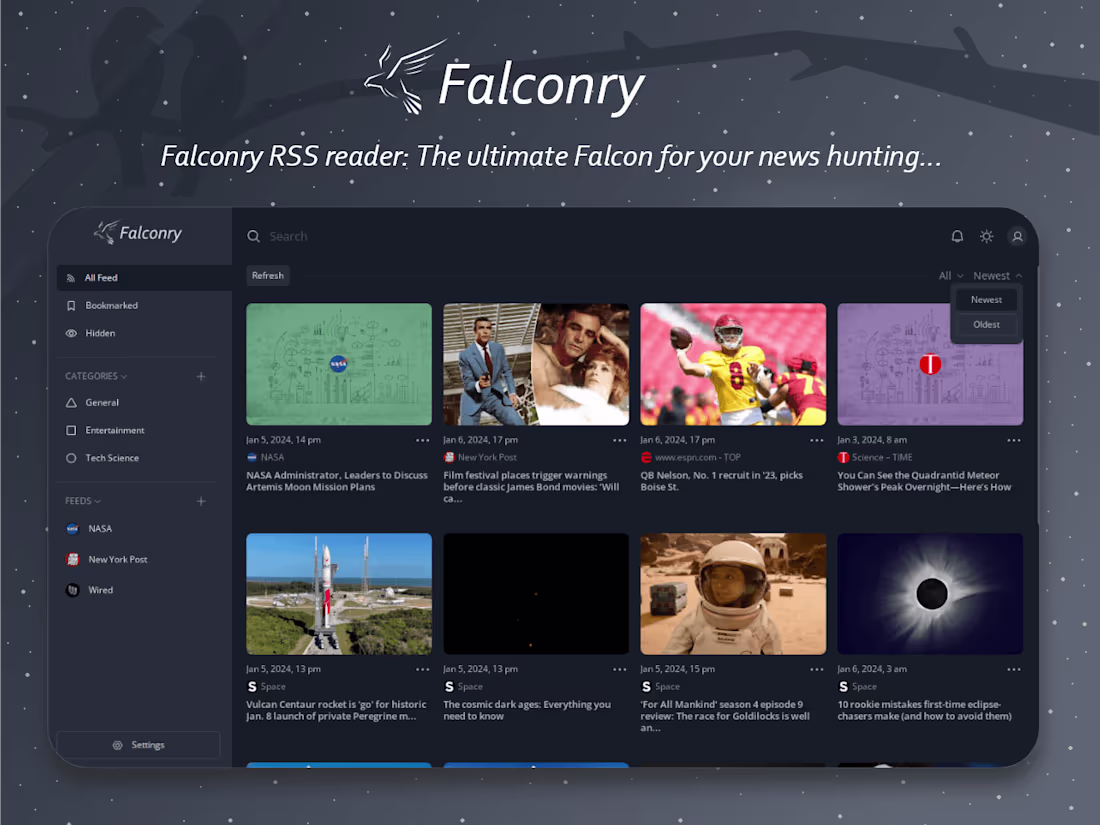The height and width of the screenshot is (825, 1100).
Task: Click the Refresh button
Action: tap(268, 275)
